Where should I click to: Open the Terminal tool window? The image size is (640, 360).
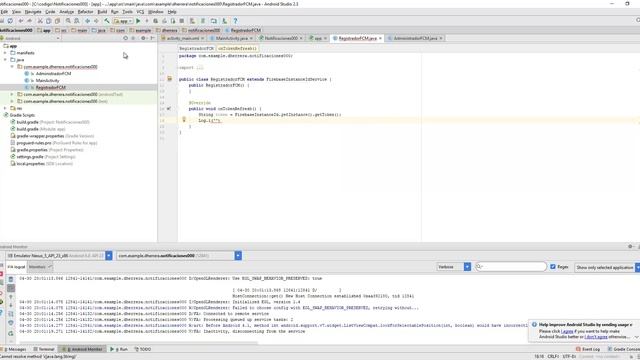(x=44, y=349)
